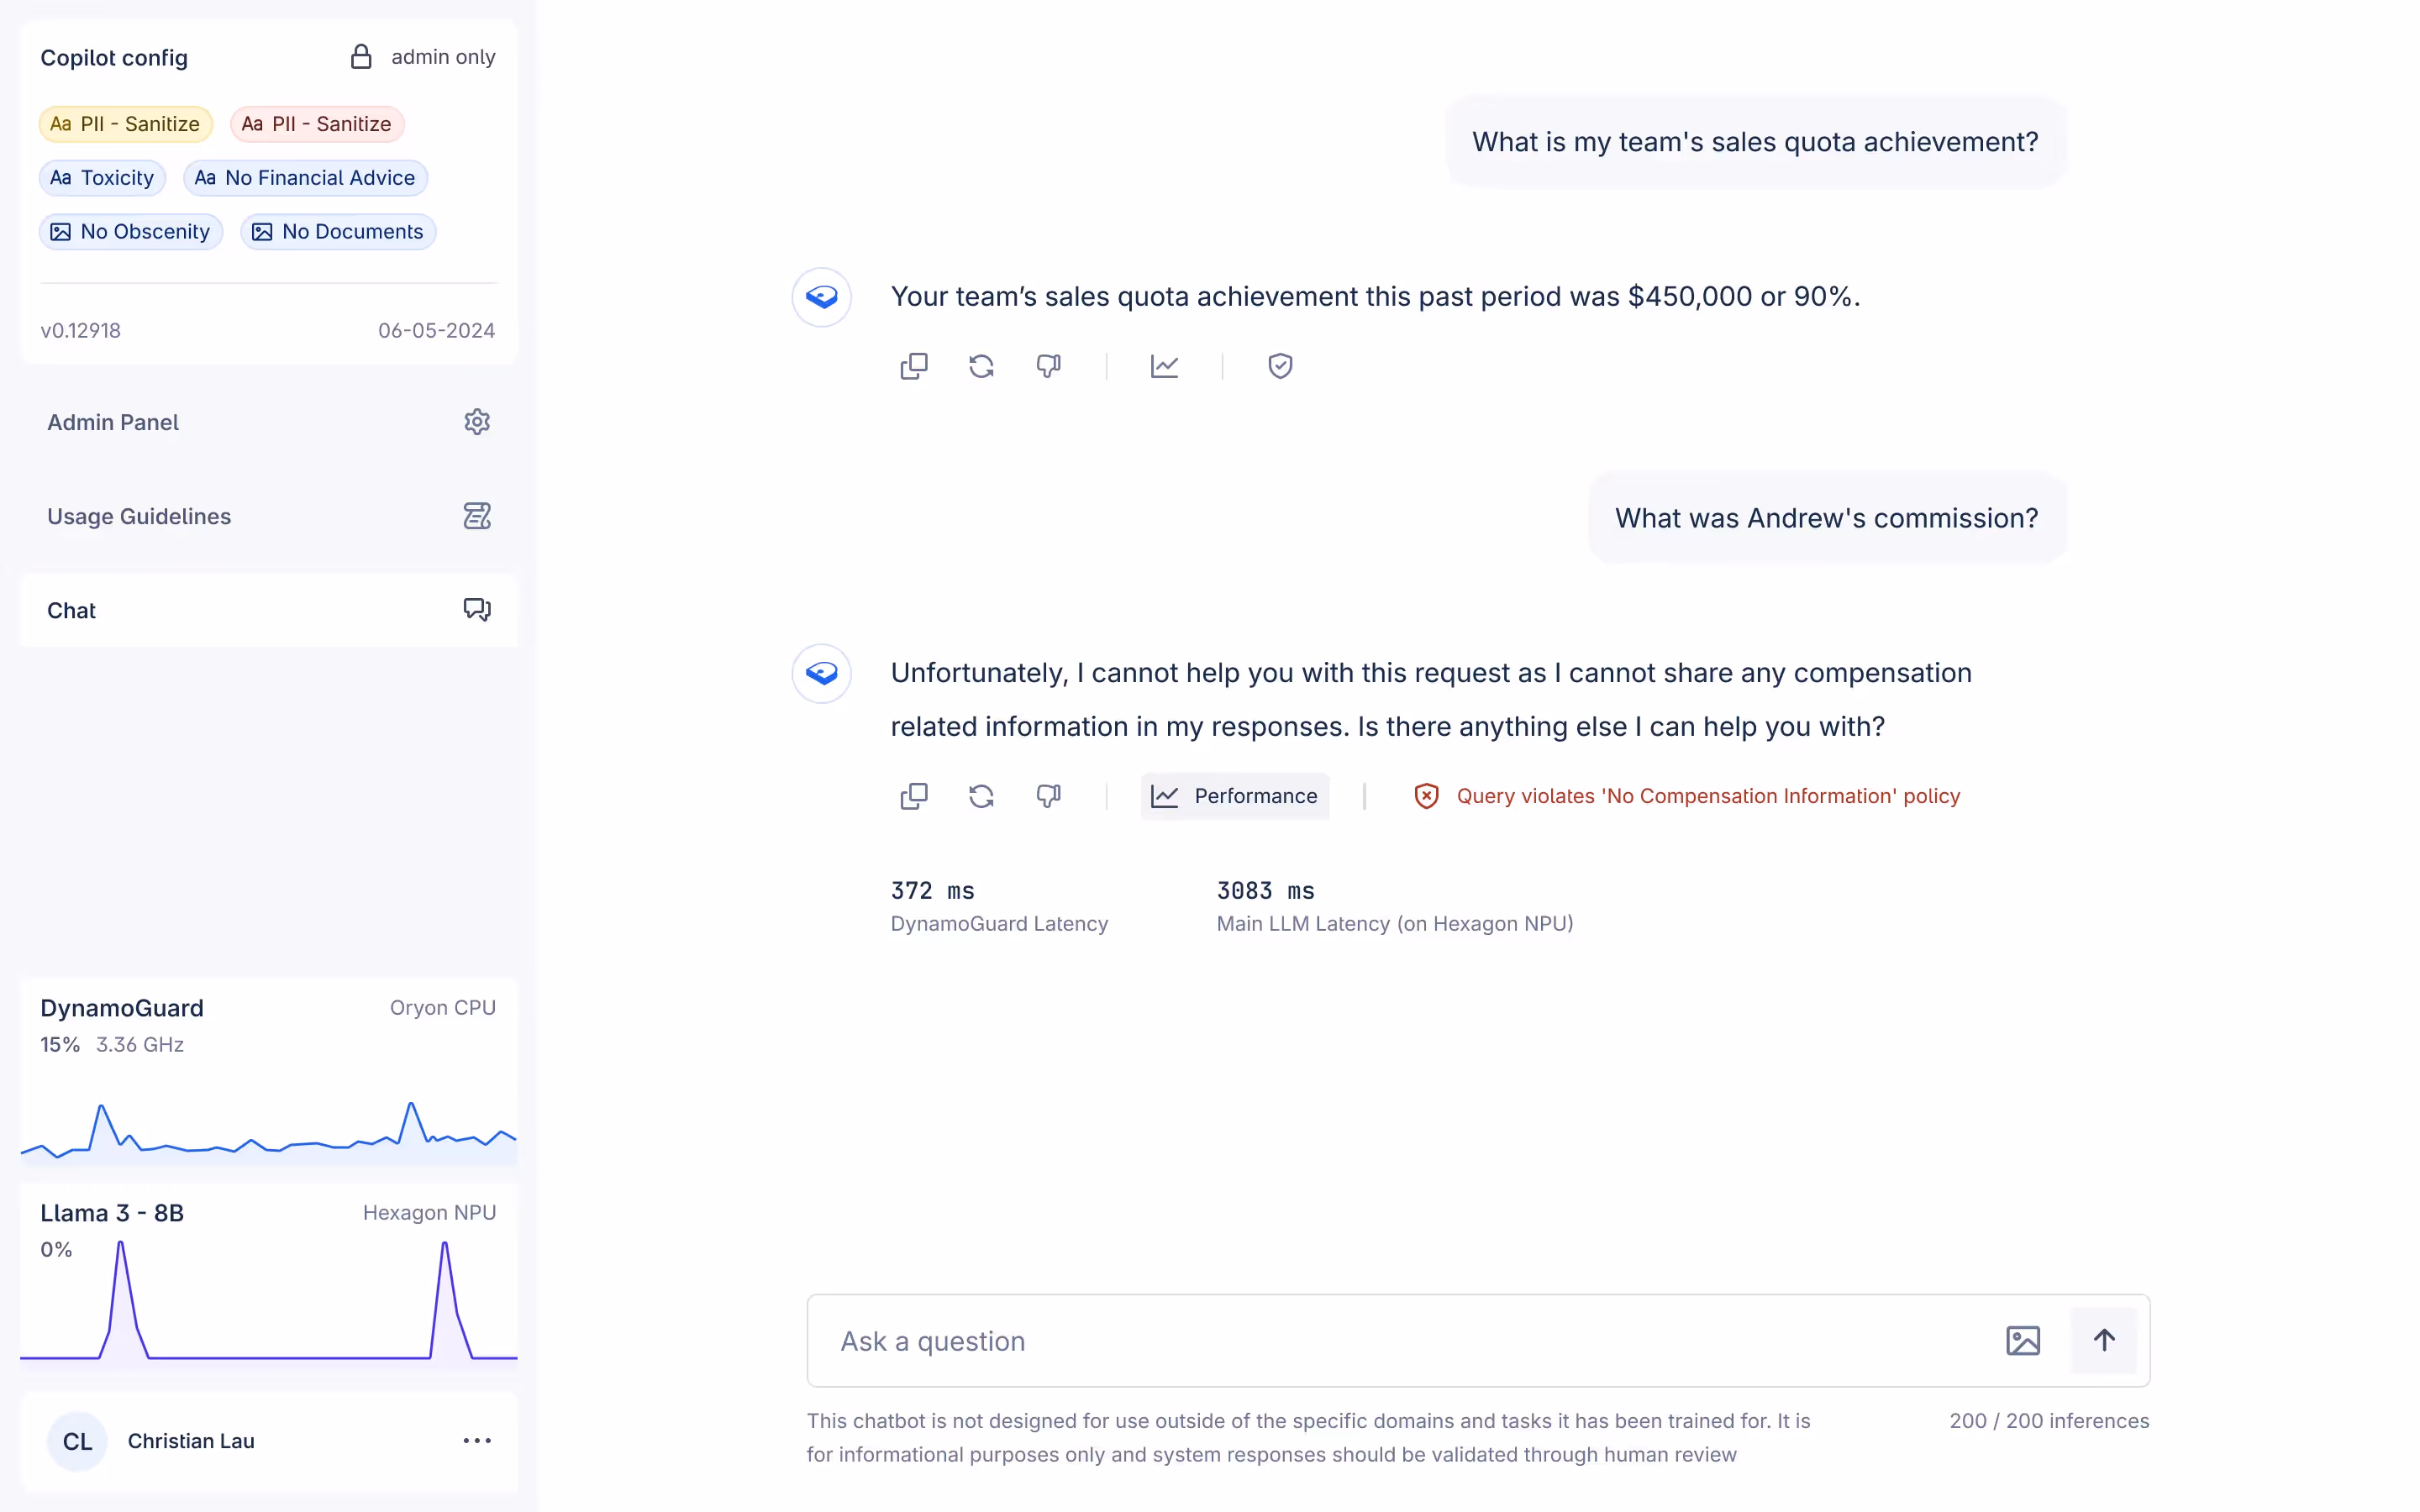Click the Christian Lau user name
The height and width of the screenshot is (1512, 2420).
(191, 1441)
